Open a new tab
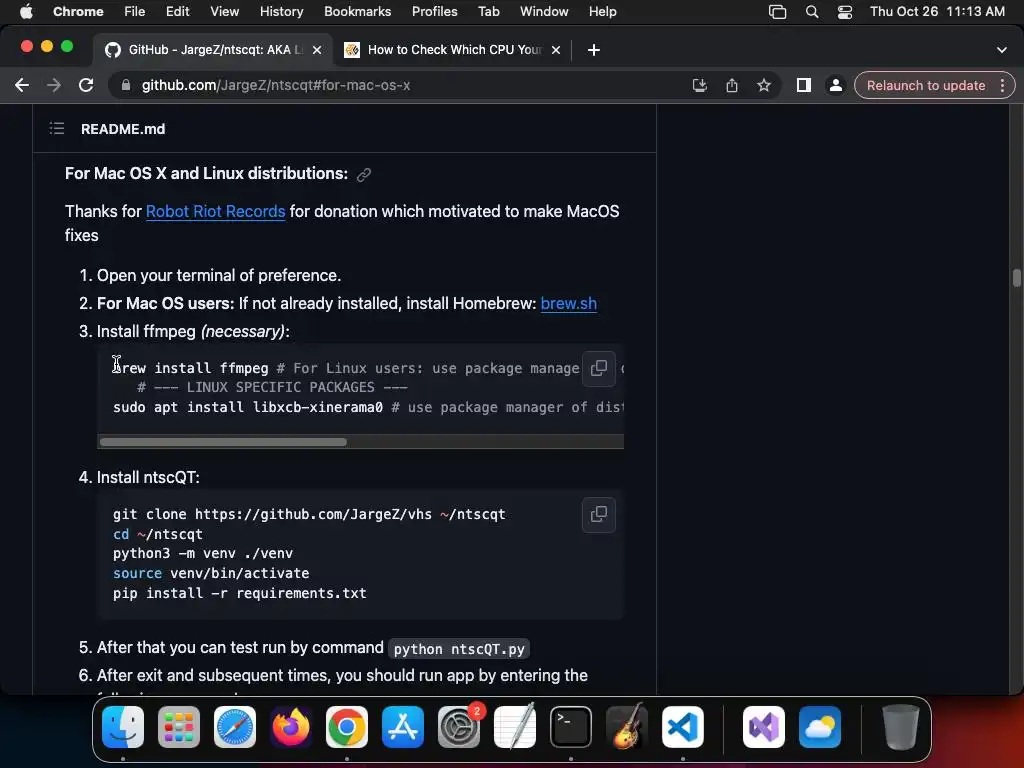The image size is (1024, 768). point(594,50)
